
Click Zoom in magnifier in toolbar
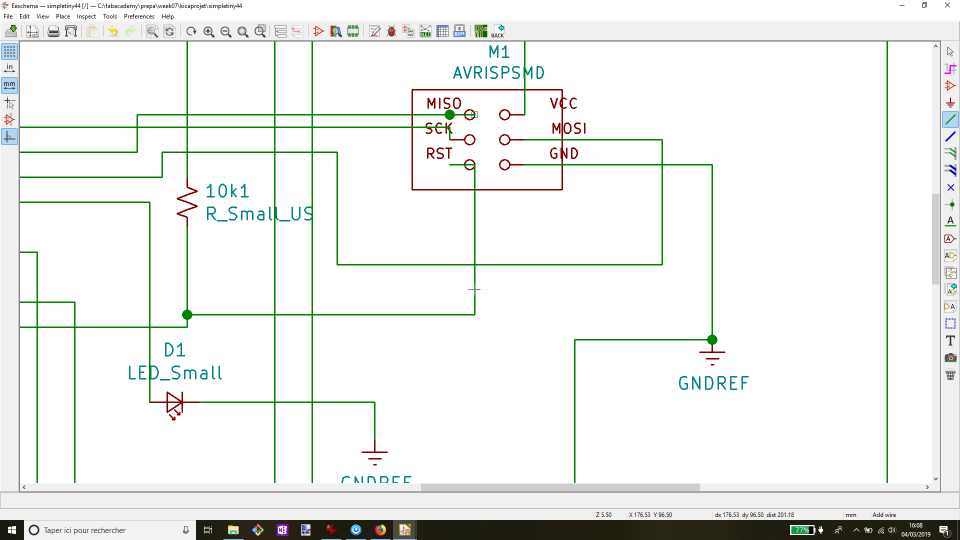(209, 31)
